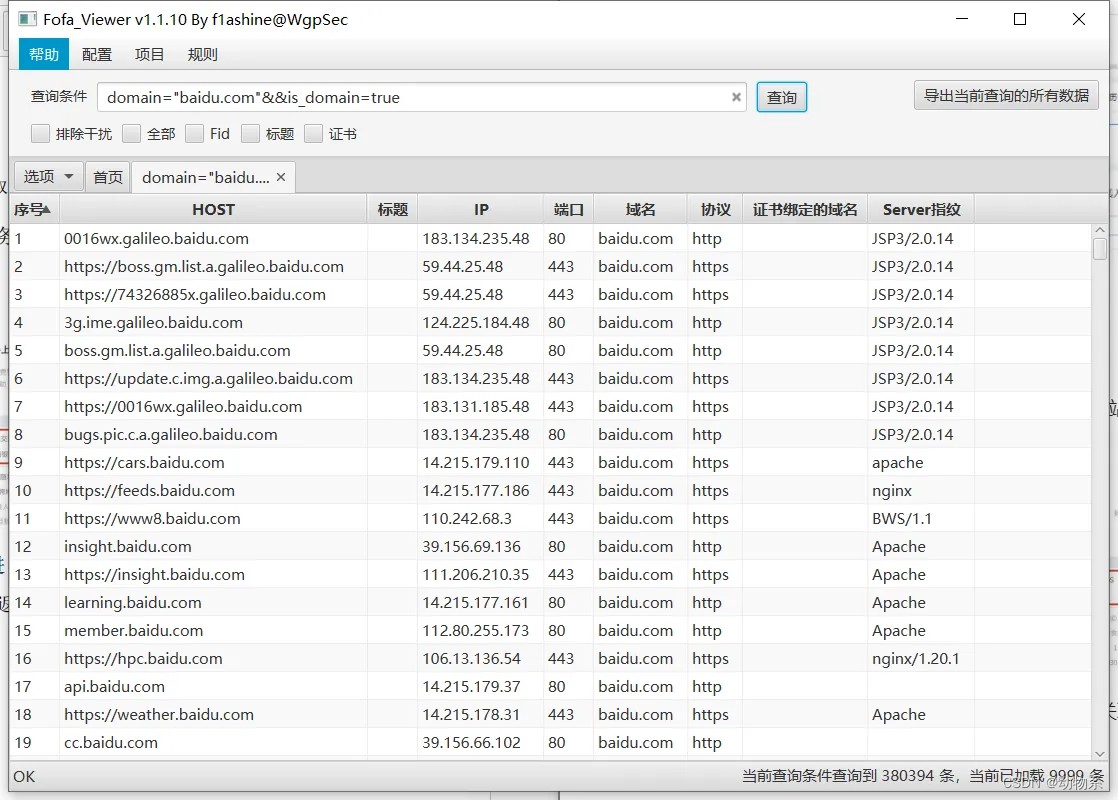Viewport: 1118px width, 800px height.
Task: Enable the 排除干扰 checkbox
Action: 41,133
